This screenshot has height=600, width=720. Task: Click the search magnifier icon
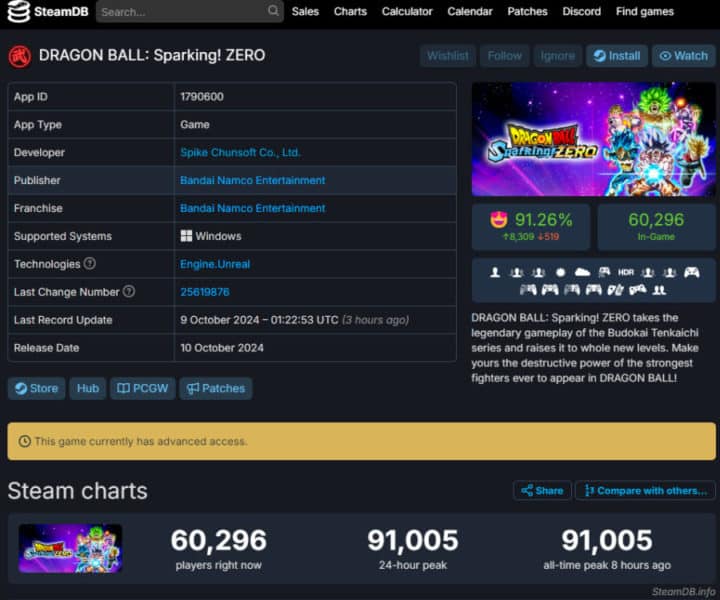(273, 11)
